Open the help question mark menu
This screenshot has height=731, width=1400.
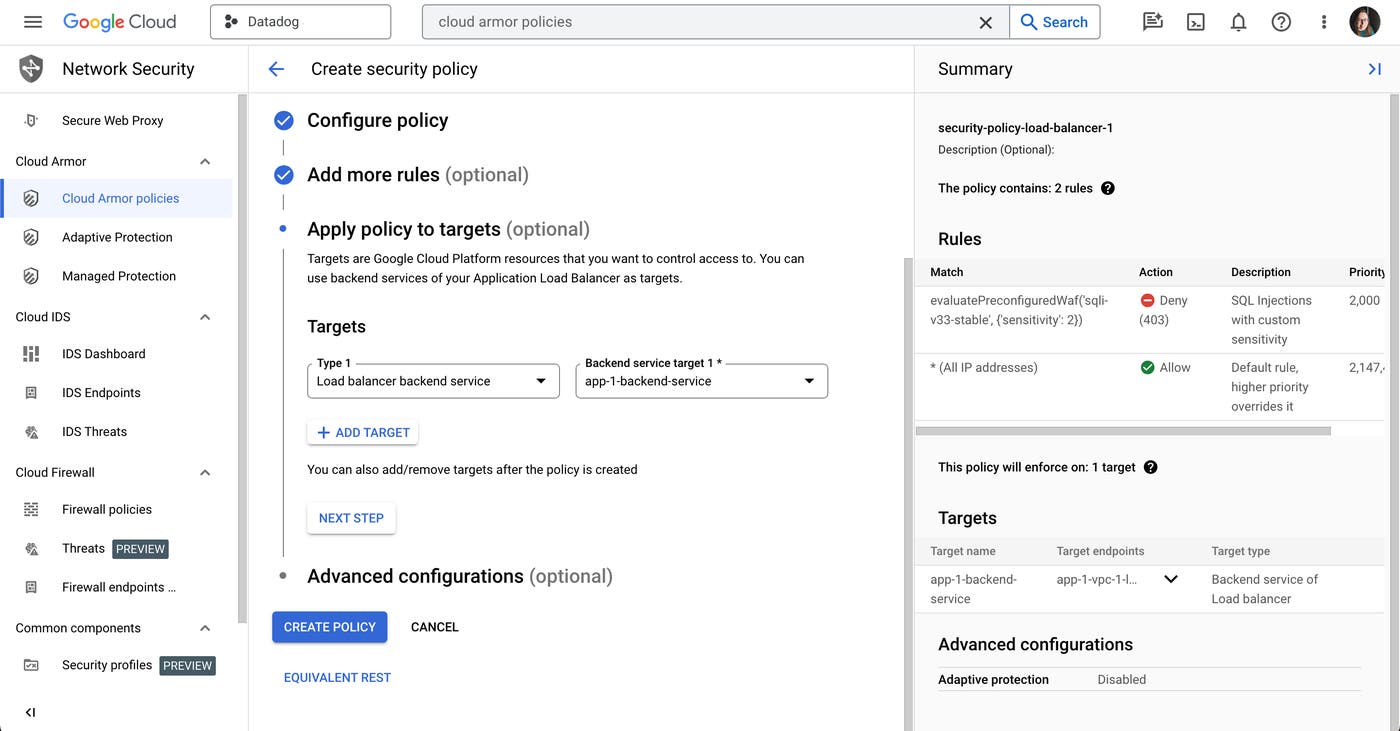[x=1281, y=22]
